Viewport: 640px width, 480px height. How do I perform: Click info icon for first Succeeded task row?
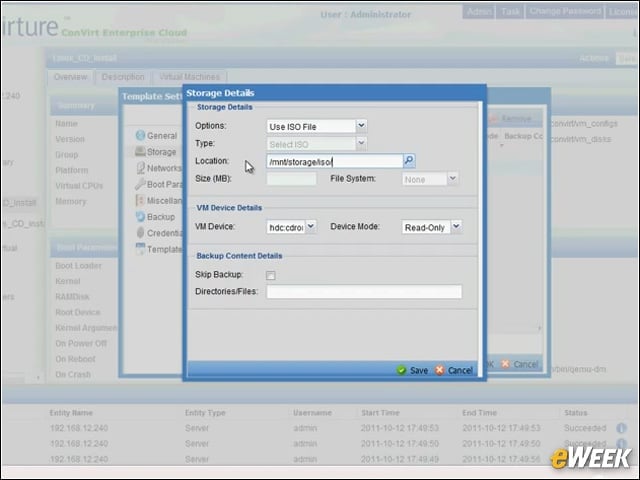pyautogui.click(x=621, y=428)
